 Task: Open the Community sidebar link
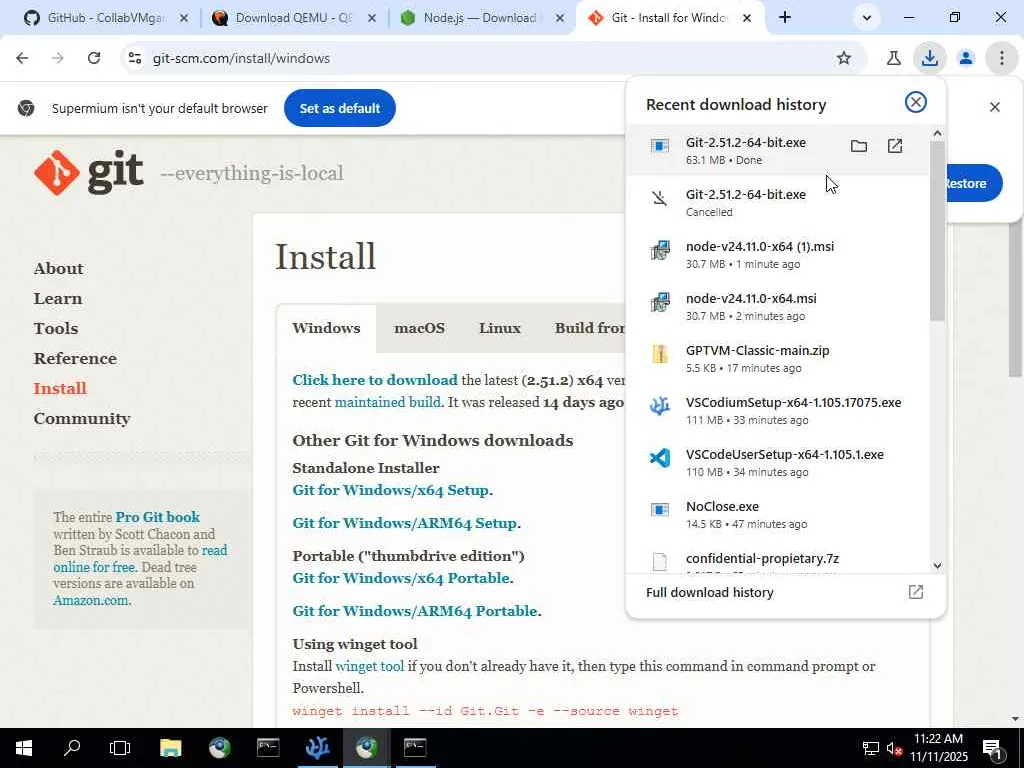coord(82,419)
